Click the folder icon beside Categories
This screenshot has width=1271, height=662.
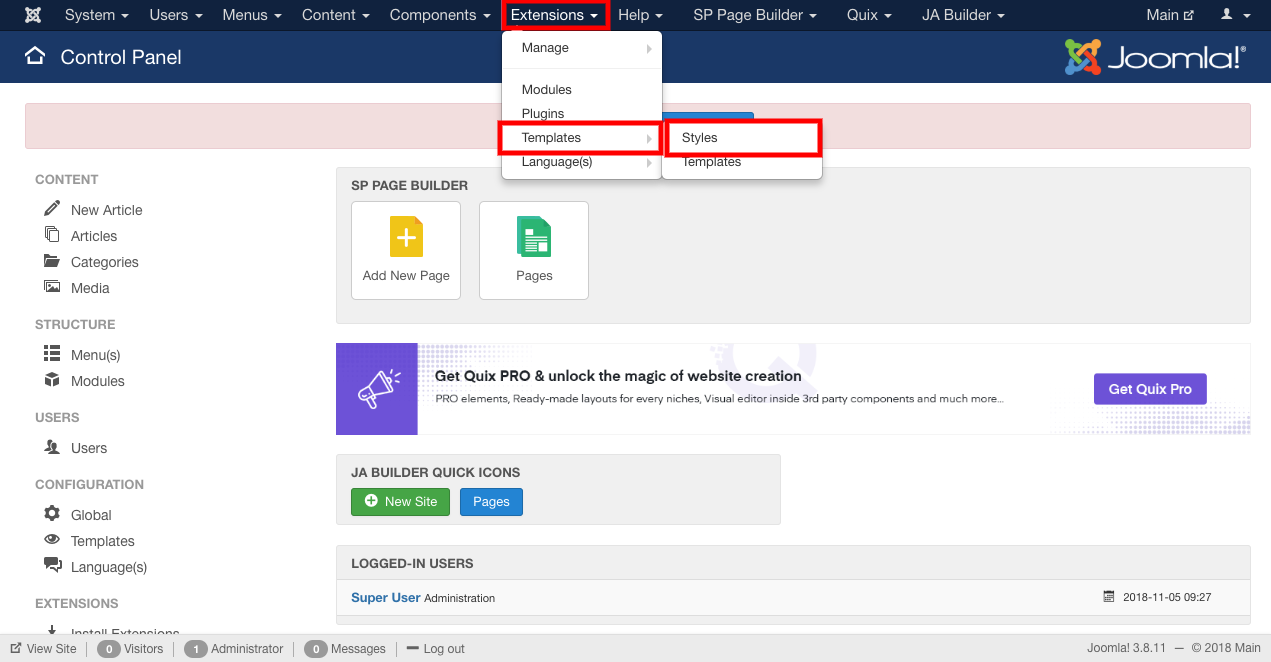click(x=52, y=261)
